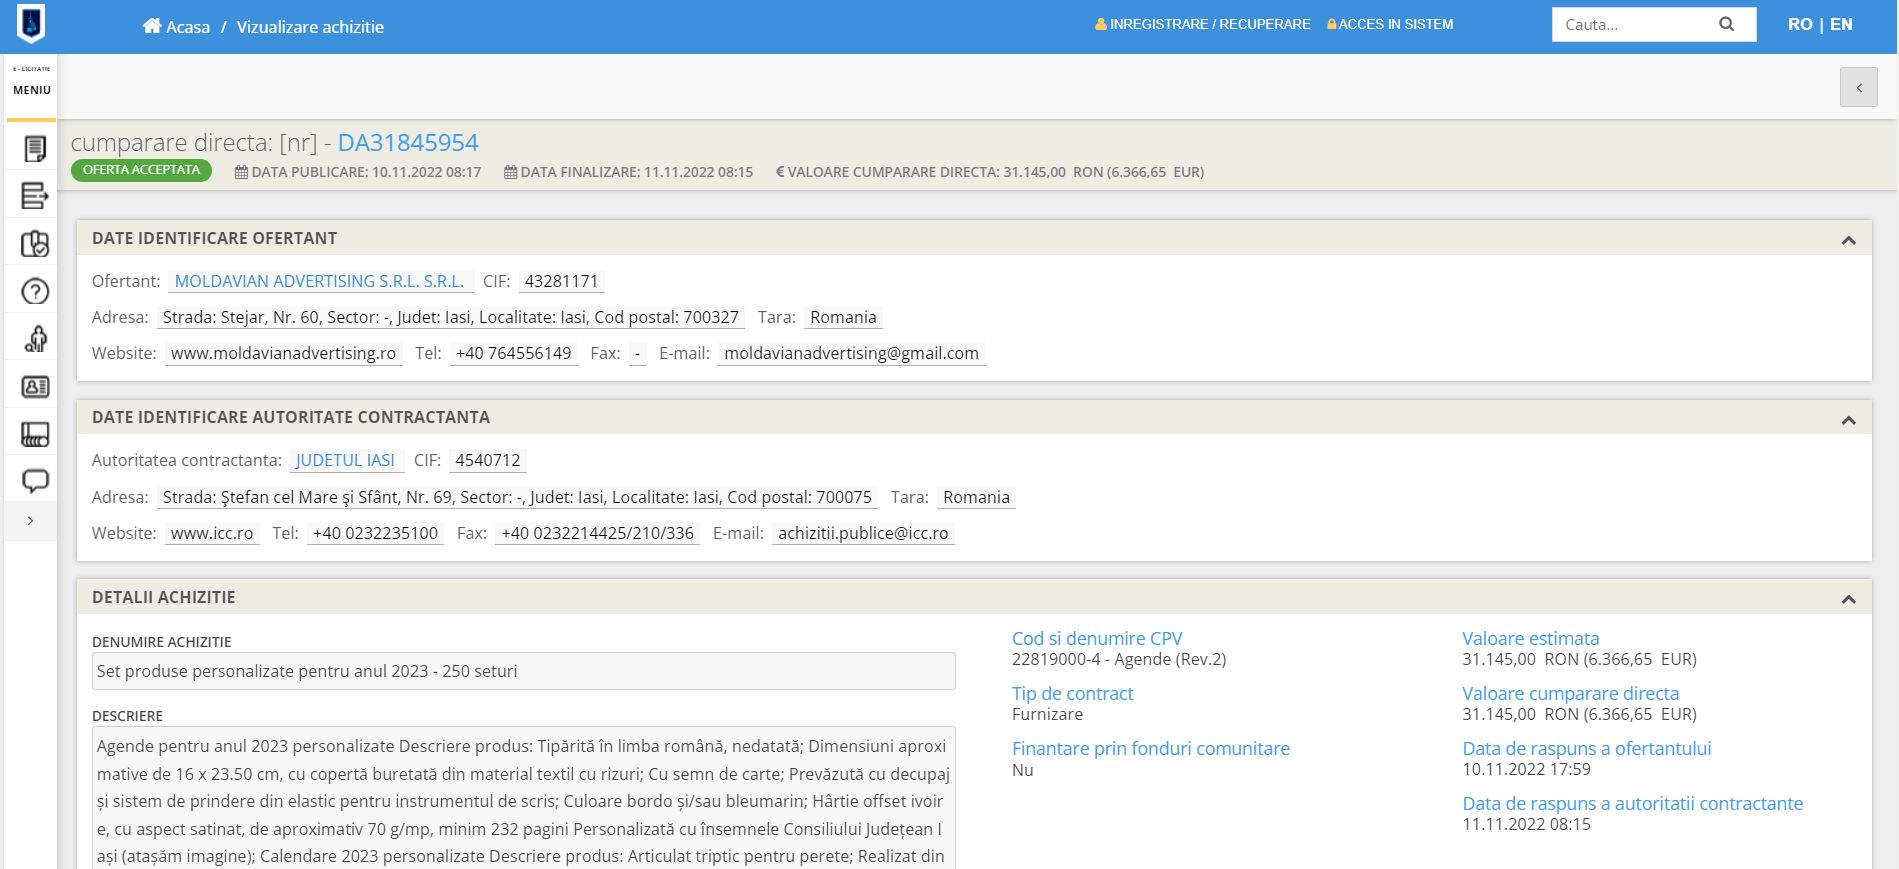Click the MENIU label in sidebar
Viewport: 1899px width, 869px height.
click(32, 90)
